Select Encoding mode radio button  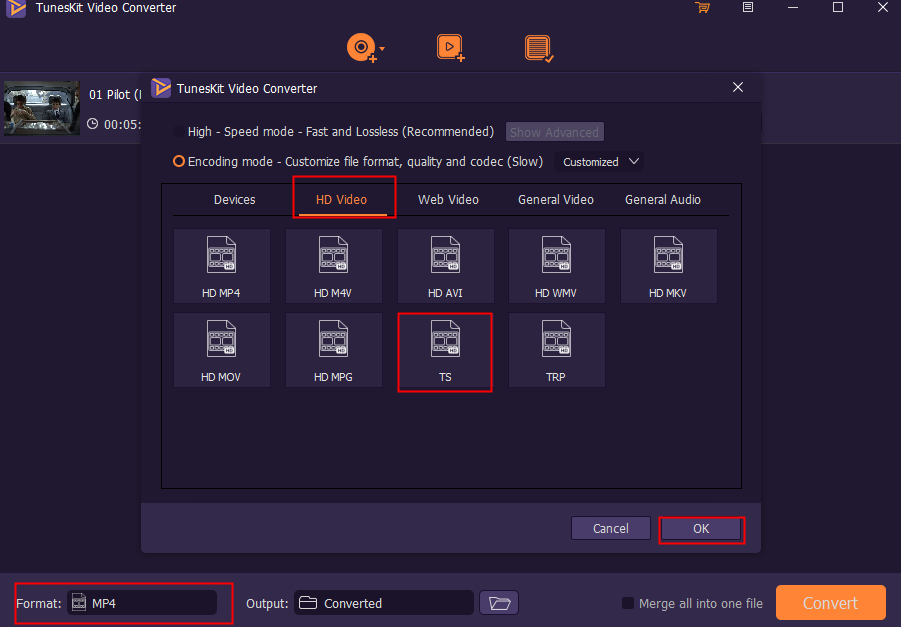[x=179, y=161]
